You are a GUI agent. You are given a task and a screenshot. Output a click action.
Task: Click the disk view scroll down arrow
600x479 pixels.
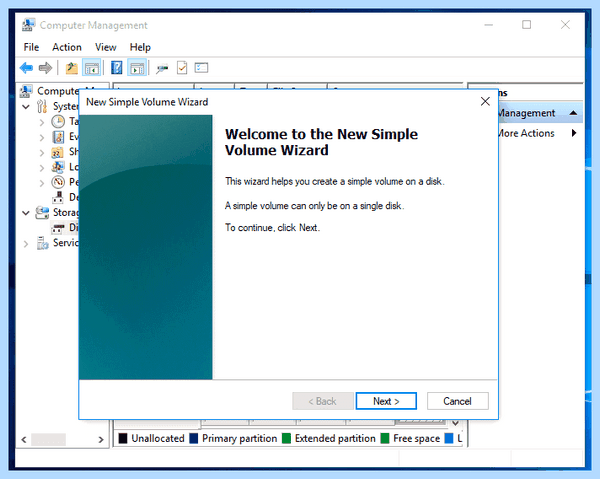[455, 423]
